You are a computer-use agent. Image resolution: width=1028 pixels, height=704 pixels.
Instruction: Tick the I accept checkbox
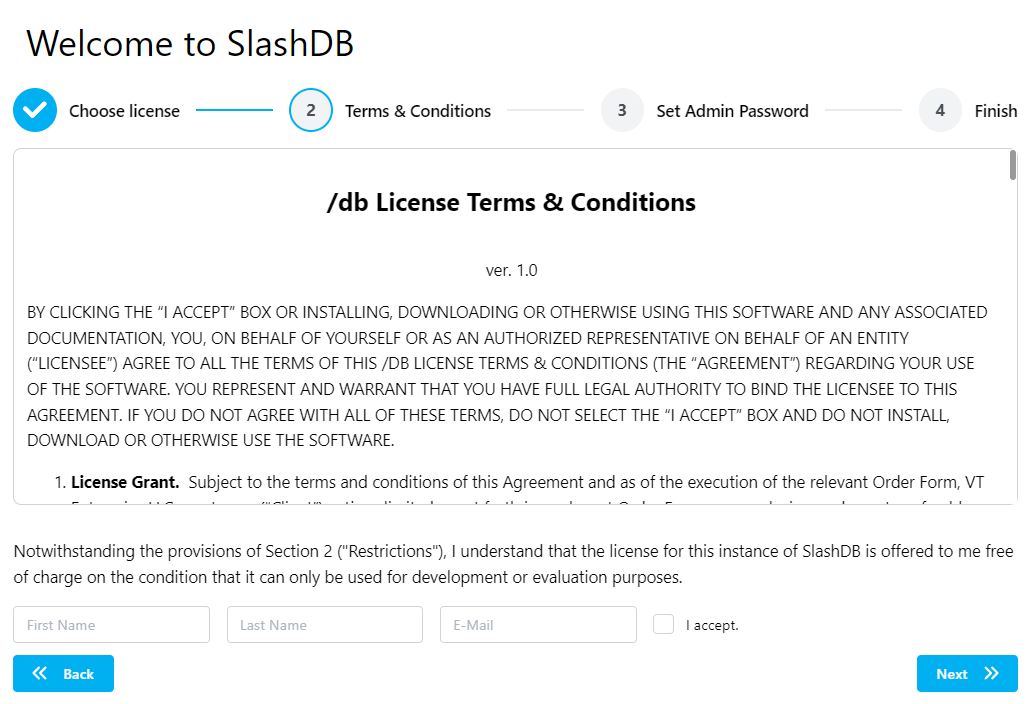[x=663, y=624]
